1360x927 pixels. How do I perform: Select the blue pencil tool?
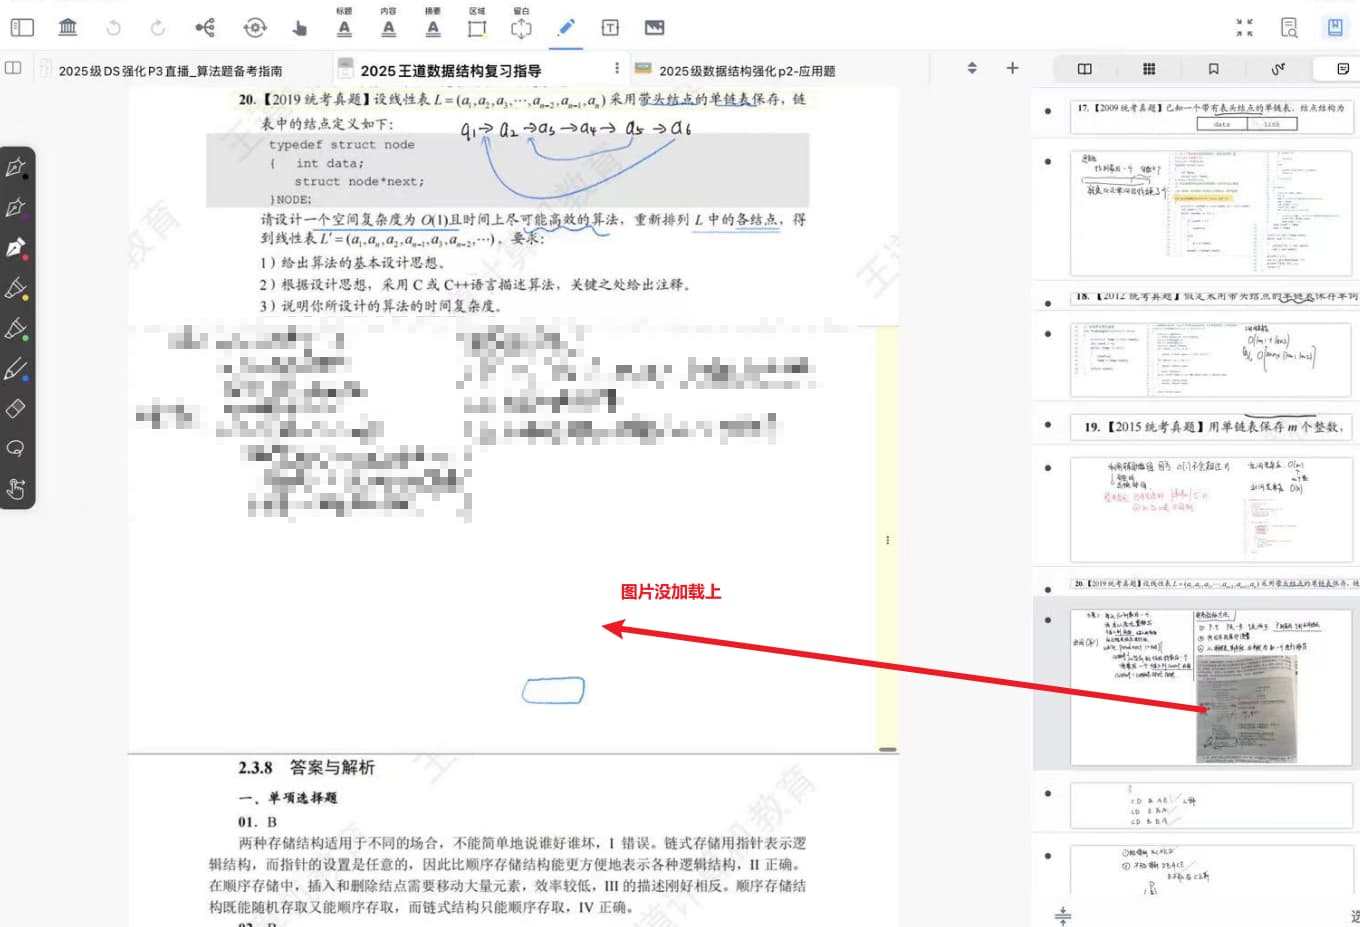click(16, 369)
